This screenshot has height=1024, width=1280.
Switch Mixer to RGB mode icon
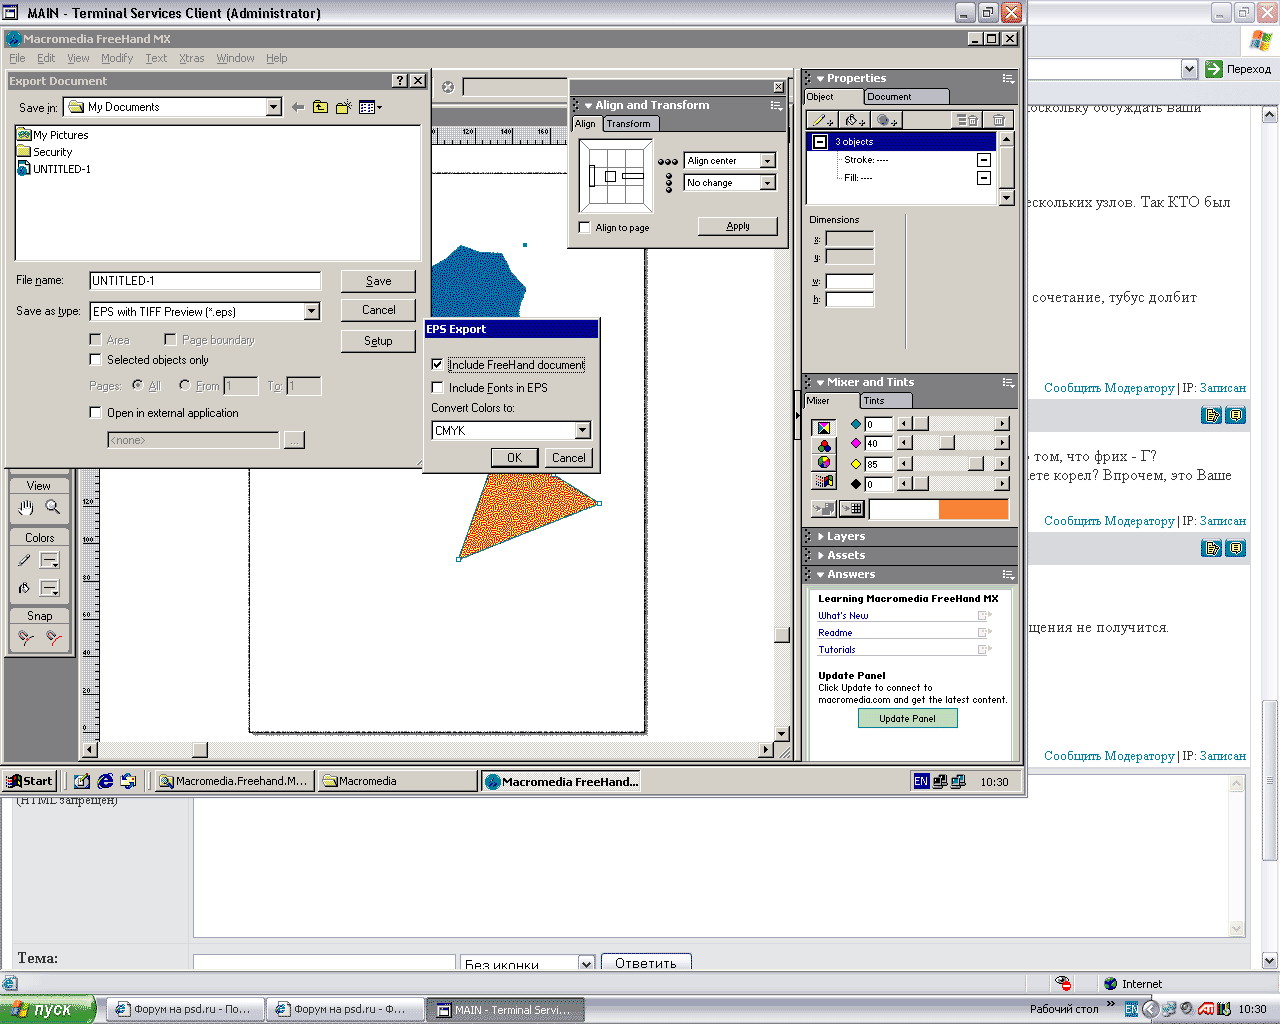click(824, 446)
